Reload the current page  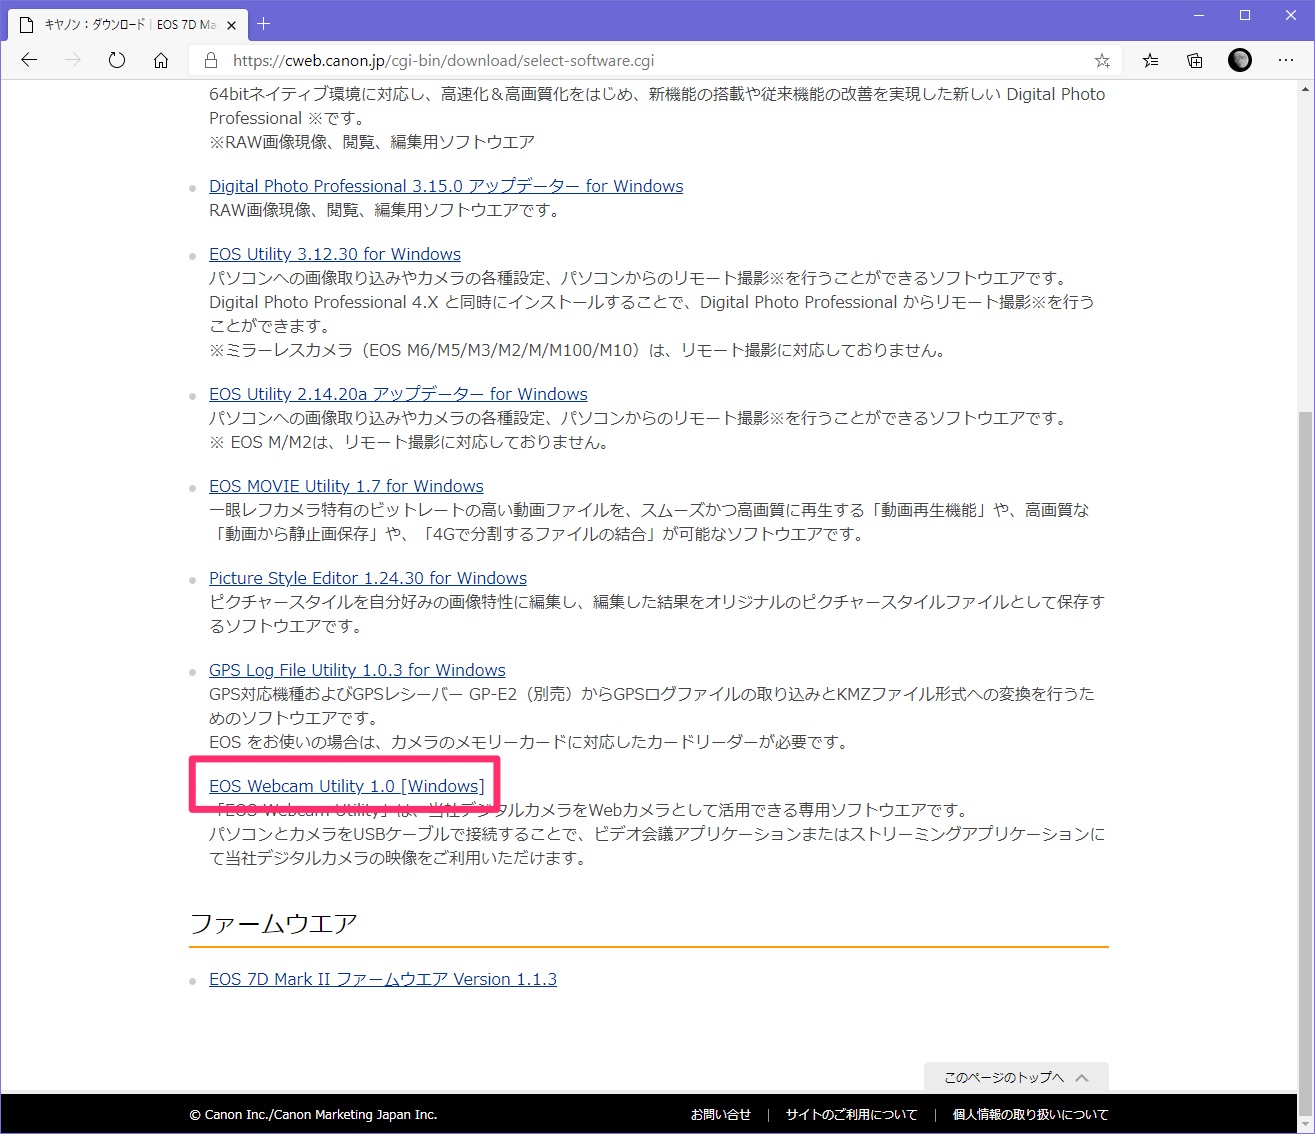tap(117, 60)
